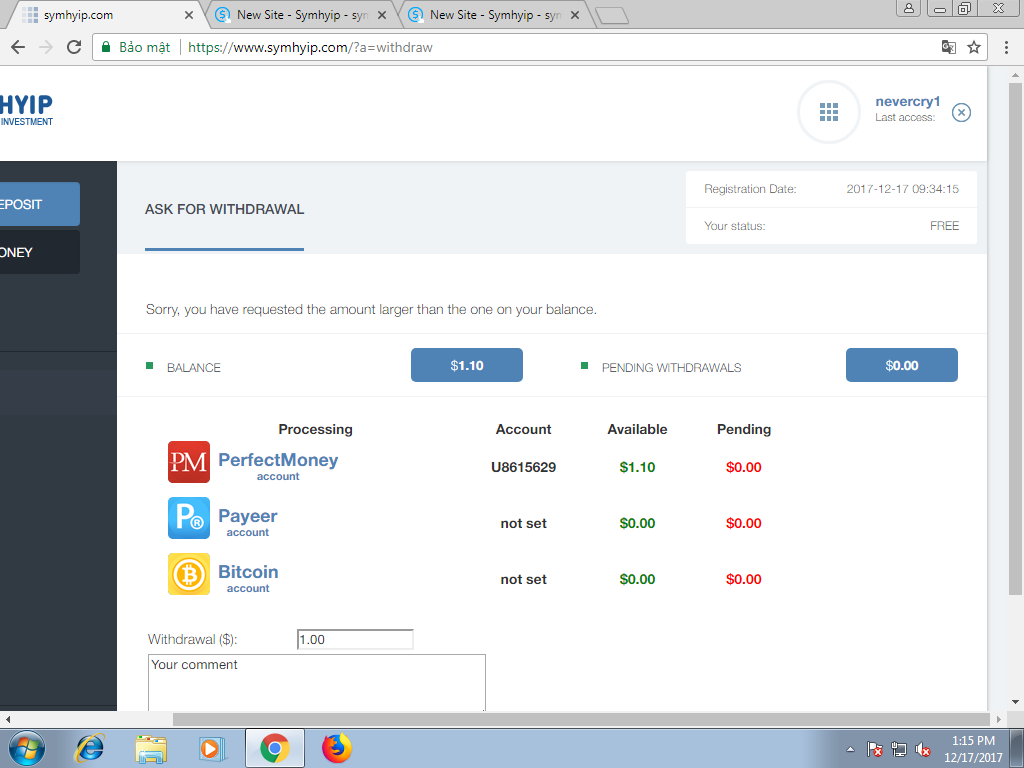
Task: Go back to previous page
Action: click(18, 47)
